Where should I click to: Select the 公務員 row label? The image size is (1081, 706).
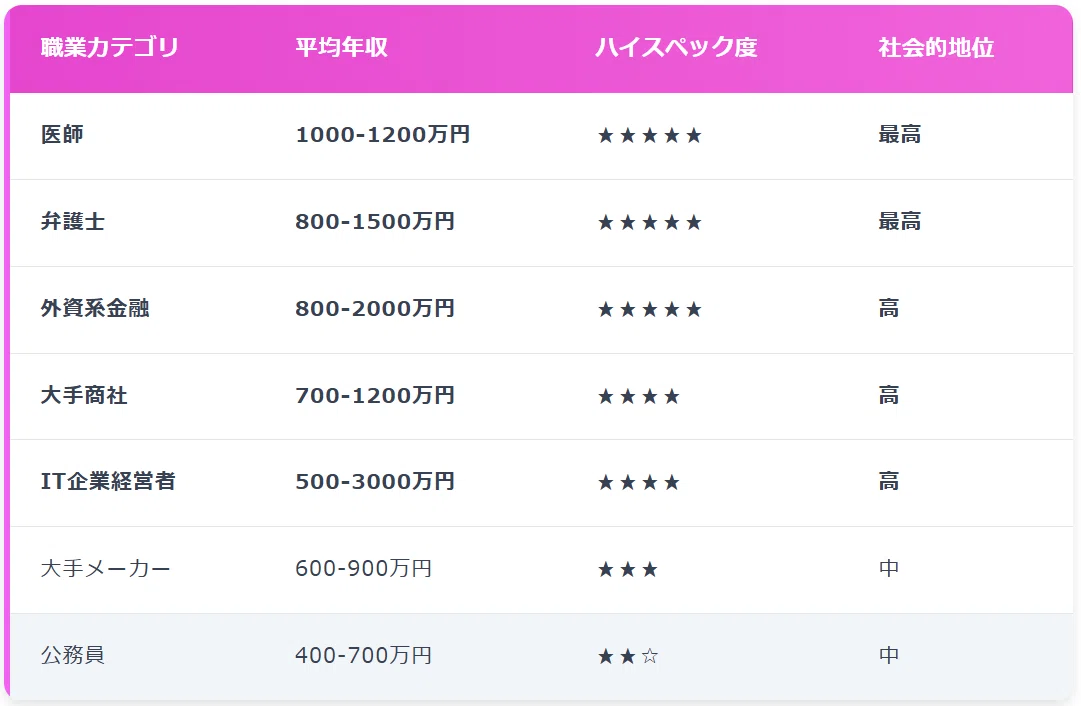pos(72,655)
